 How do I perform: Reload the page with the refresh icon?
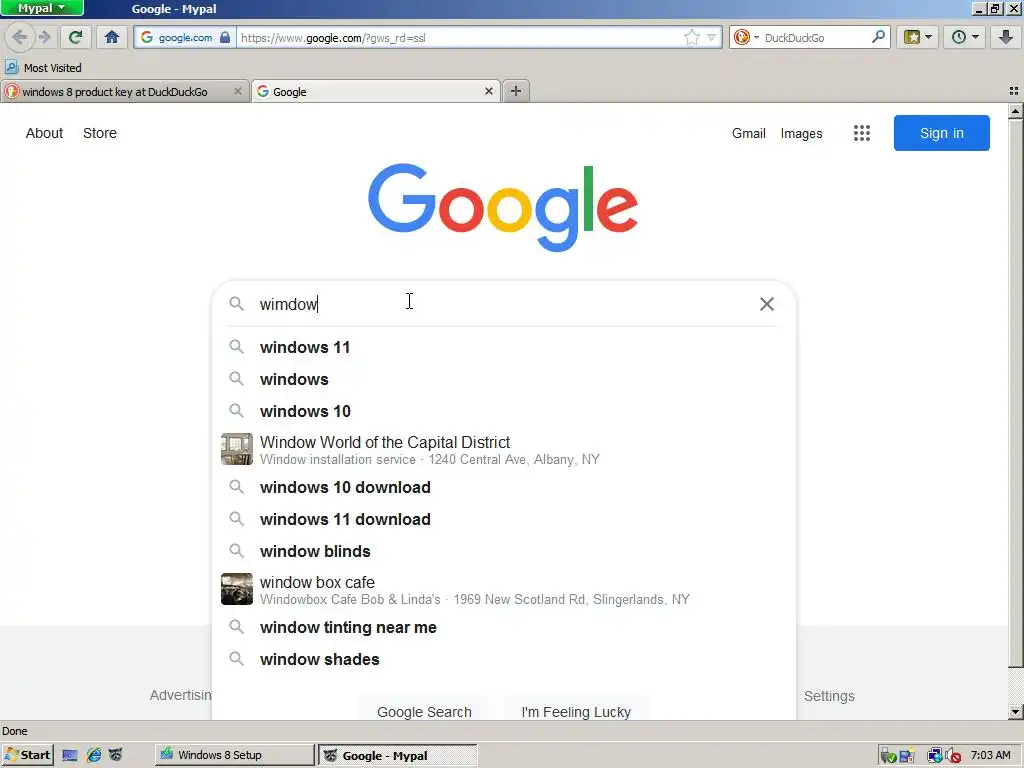point(76,37)
